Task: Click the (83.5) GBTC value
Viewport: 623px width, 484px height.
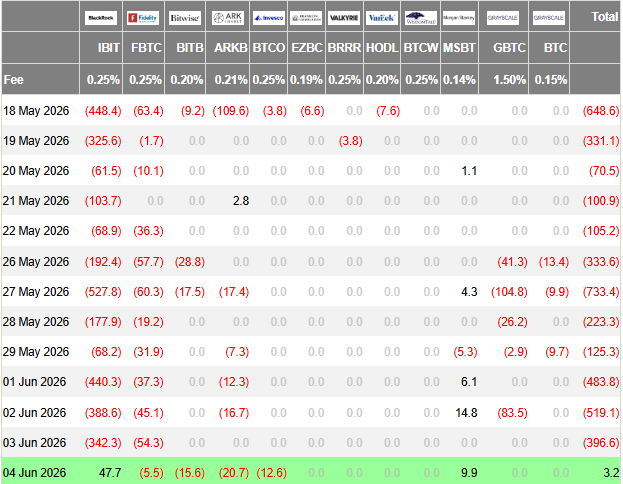Action: tap(513, 412)
